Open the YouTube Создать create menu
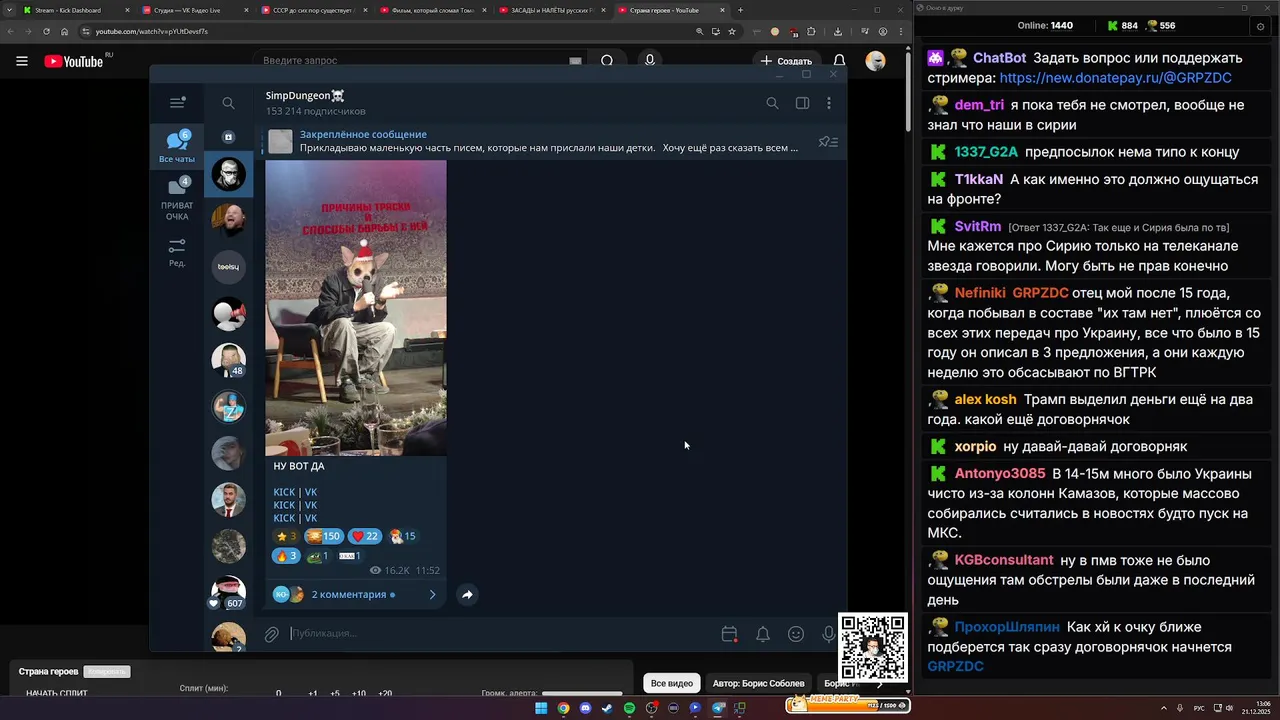This screenshot has width=1280, height=720. coord(786,61)
